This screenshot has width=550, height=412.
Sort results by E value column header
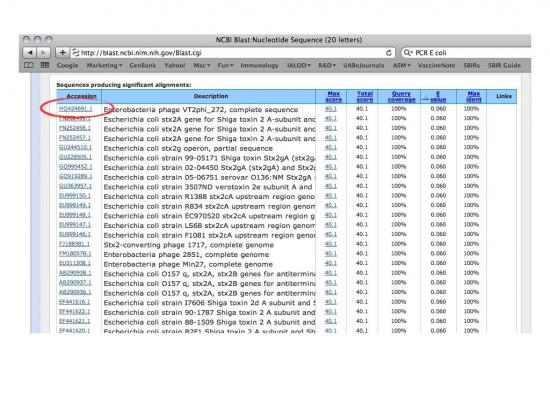(438, 96)
